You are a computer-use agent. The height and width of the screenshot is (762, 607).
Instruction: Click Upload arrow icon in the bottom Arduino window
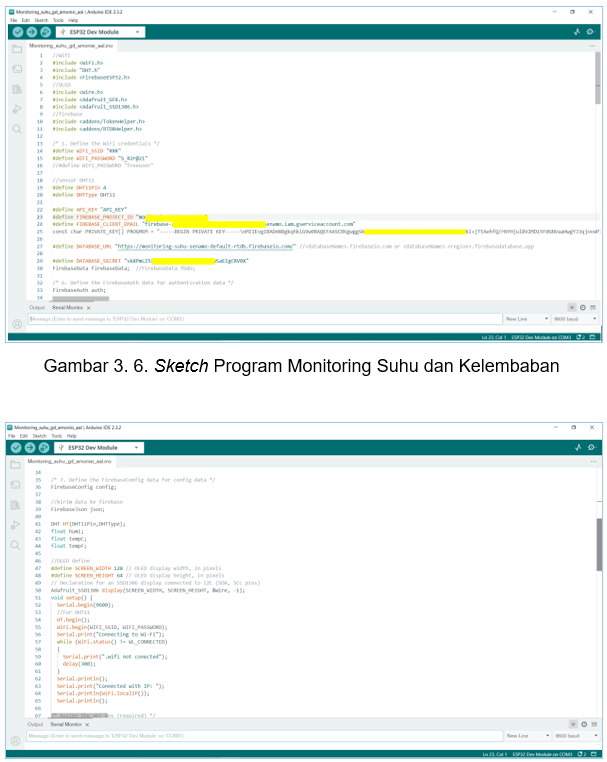(x=30, y=448)
